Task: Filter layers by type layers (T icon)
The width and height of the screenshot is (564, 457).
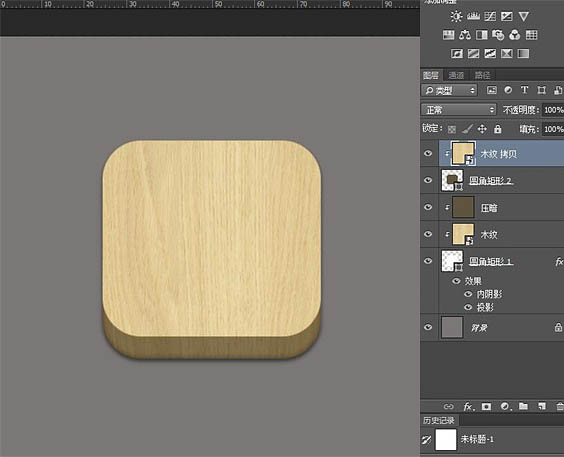Action: pyautogui.click(x=524, y=90)
